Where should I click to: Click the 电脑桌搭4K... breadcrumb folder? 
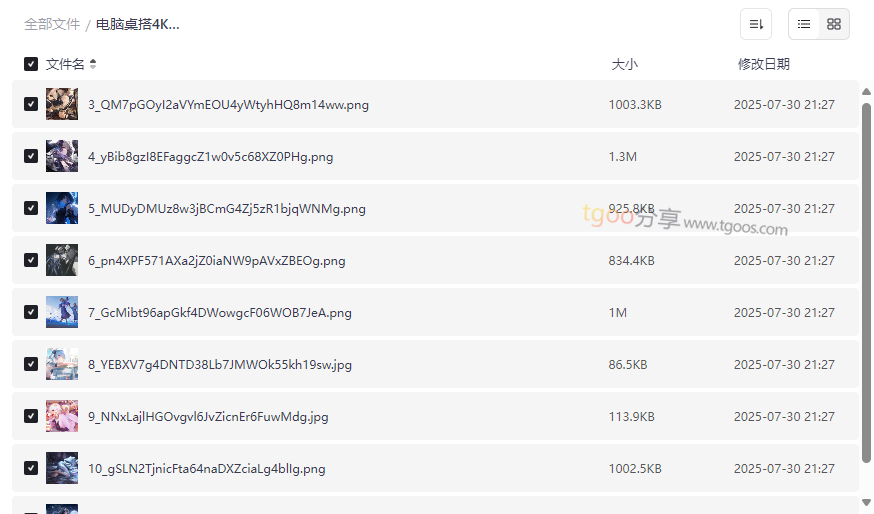138,24
